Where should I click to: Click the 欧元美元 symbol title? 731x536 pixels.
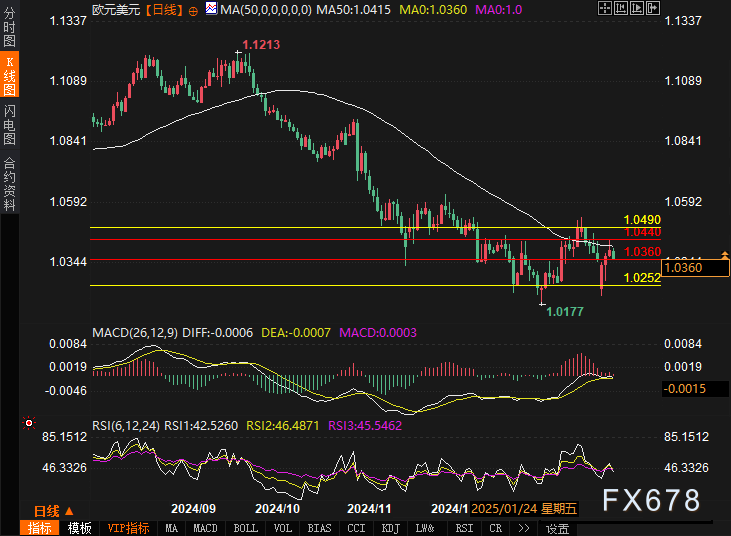[116, 9]
